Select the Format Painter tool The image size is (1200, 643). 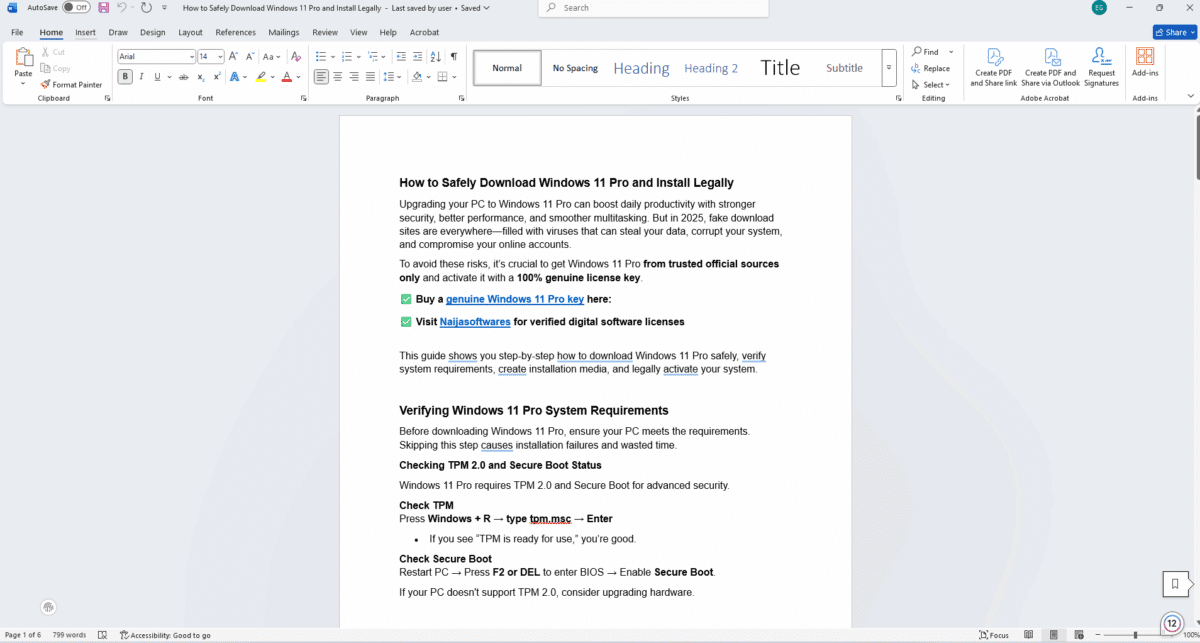point(71,84)
